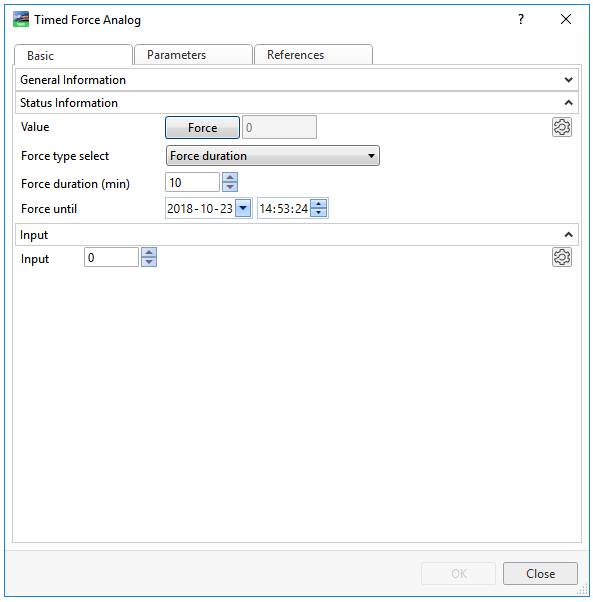The image size is (593, 602).
Task: Increase Force duration with up arrow
Action: pyautogui.click(x=230, y=177)
